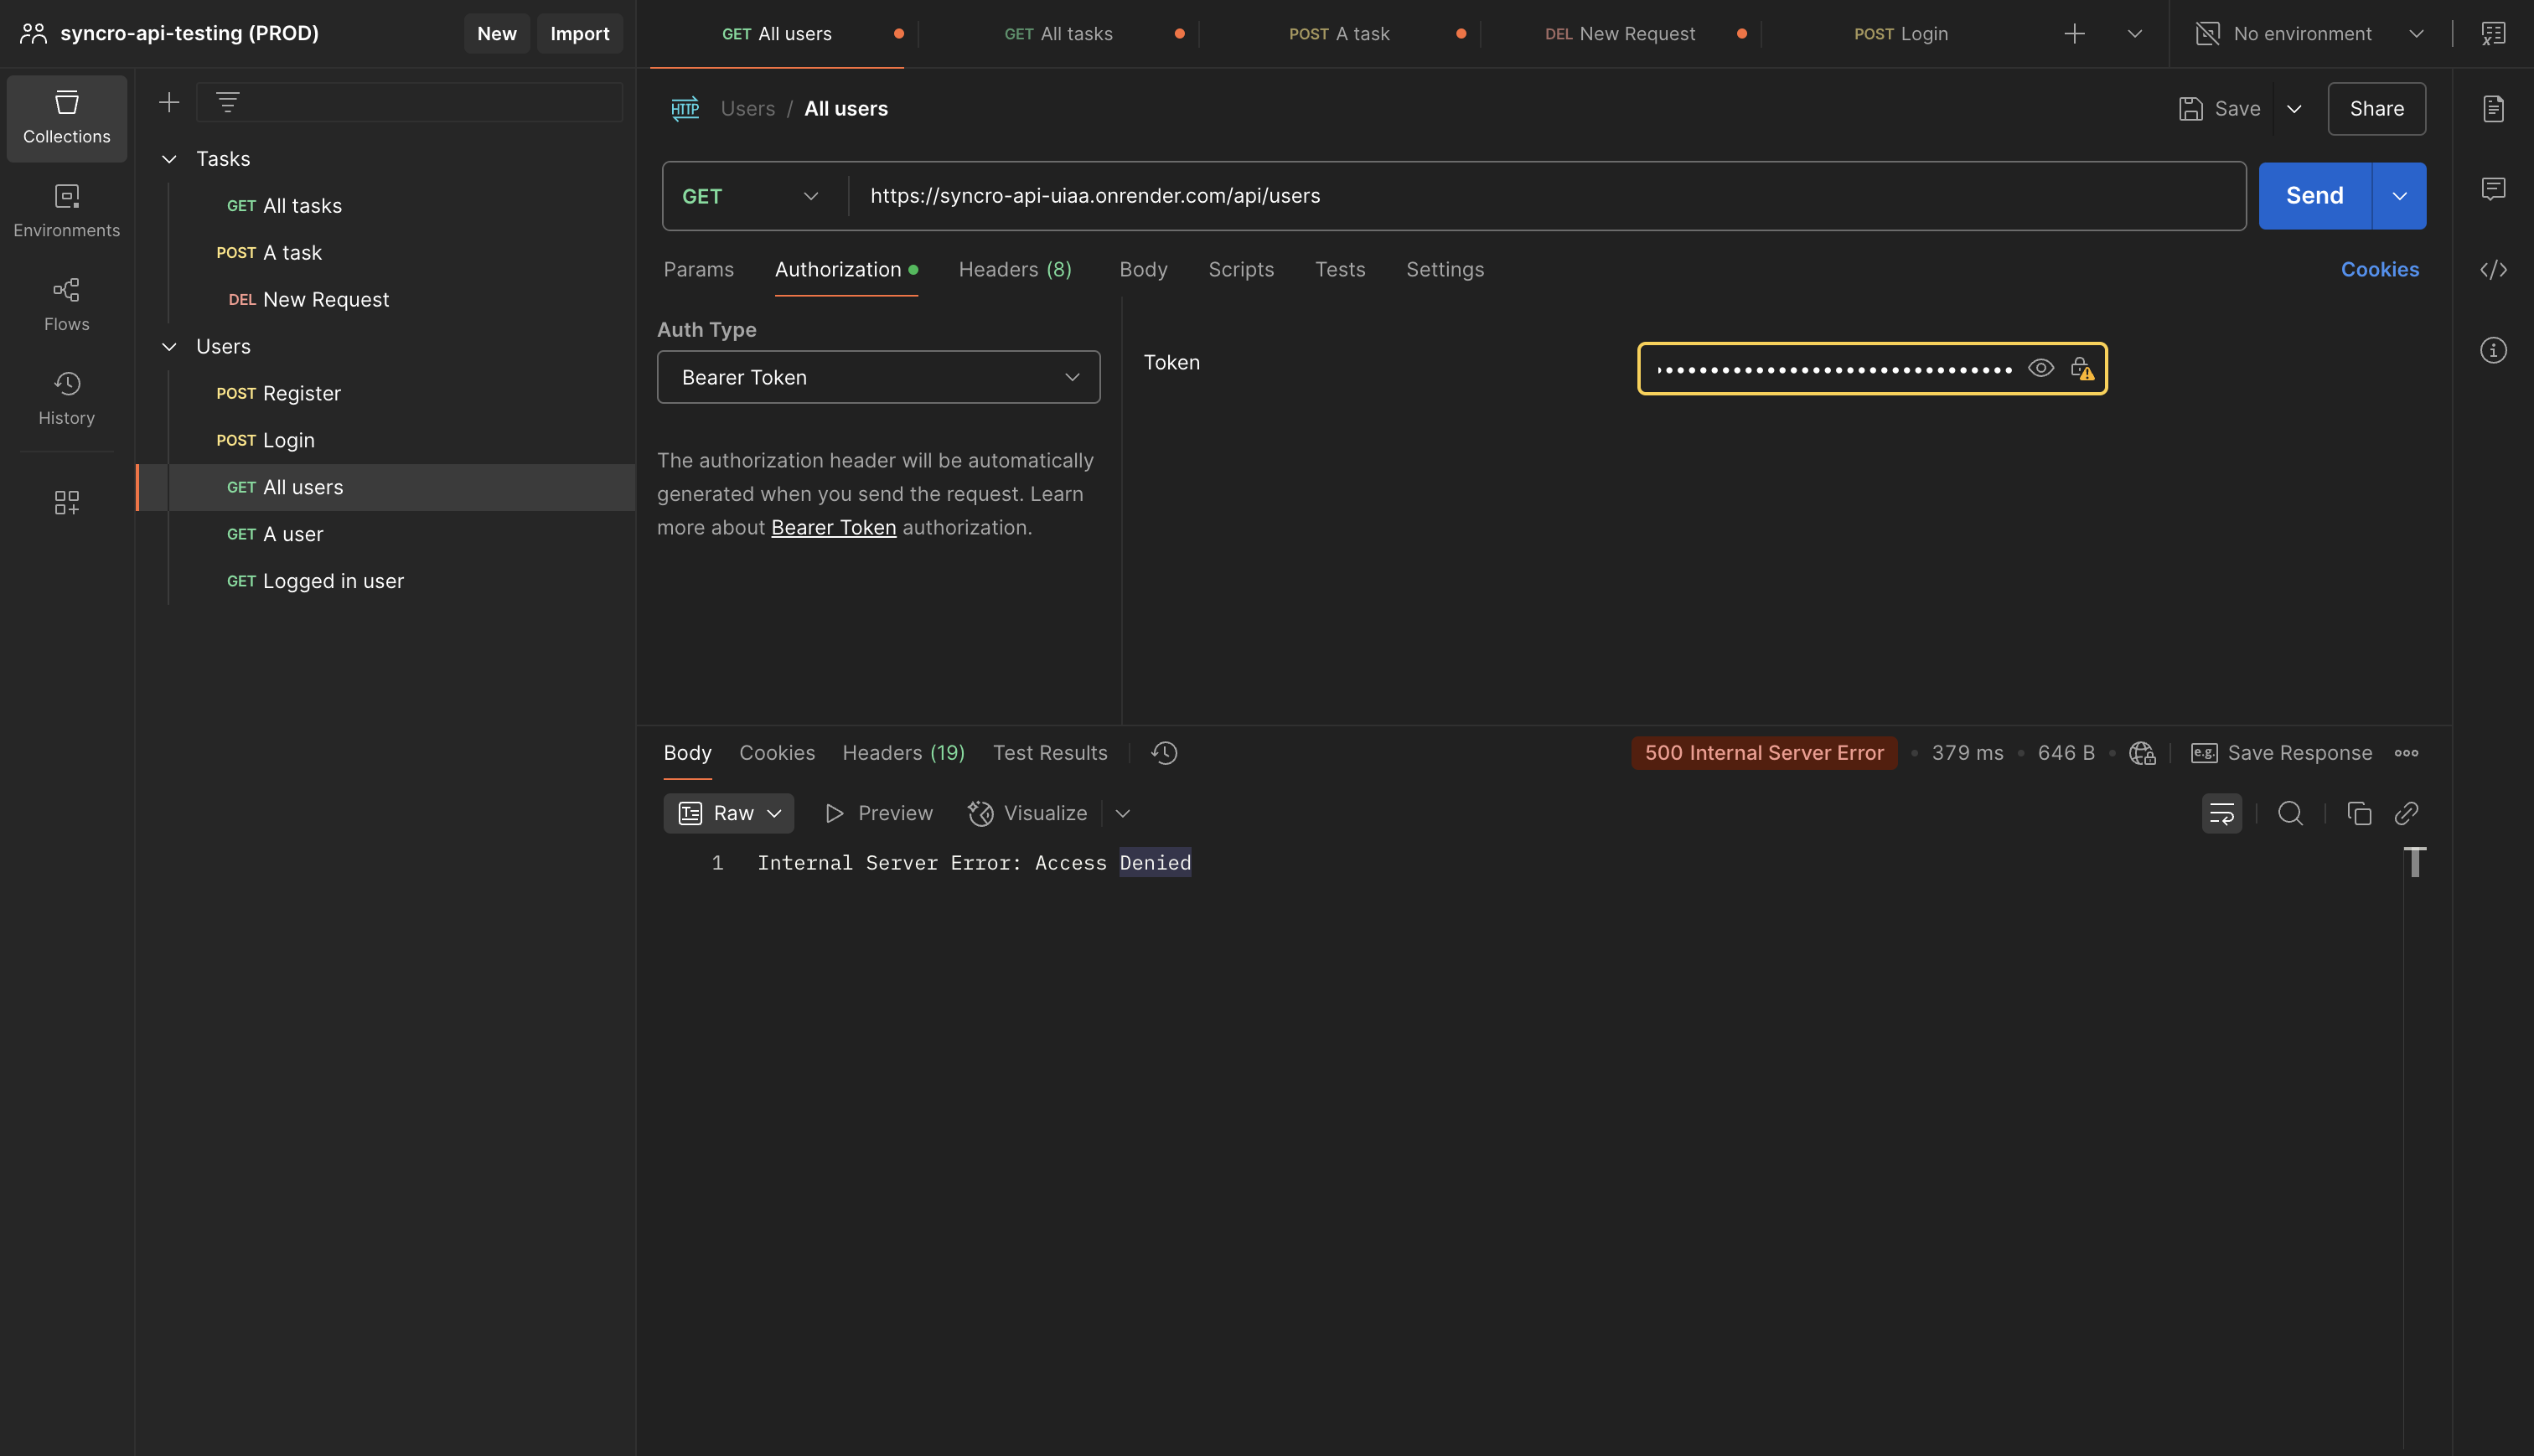Click the workspace team icon
This screenshot has height=1456, width=2534.
pyautogui.click(x=33, y=33)
